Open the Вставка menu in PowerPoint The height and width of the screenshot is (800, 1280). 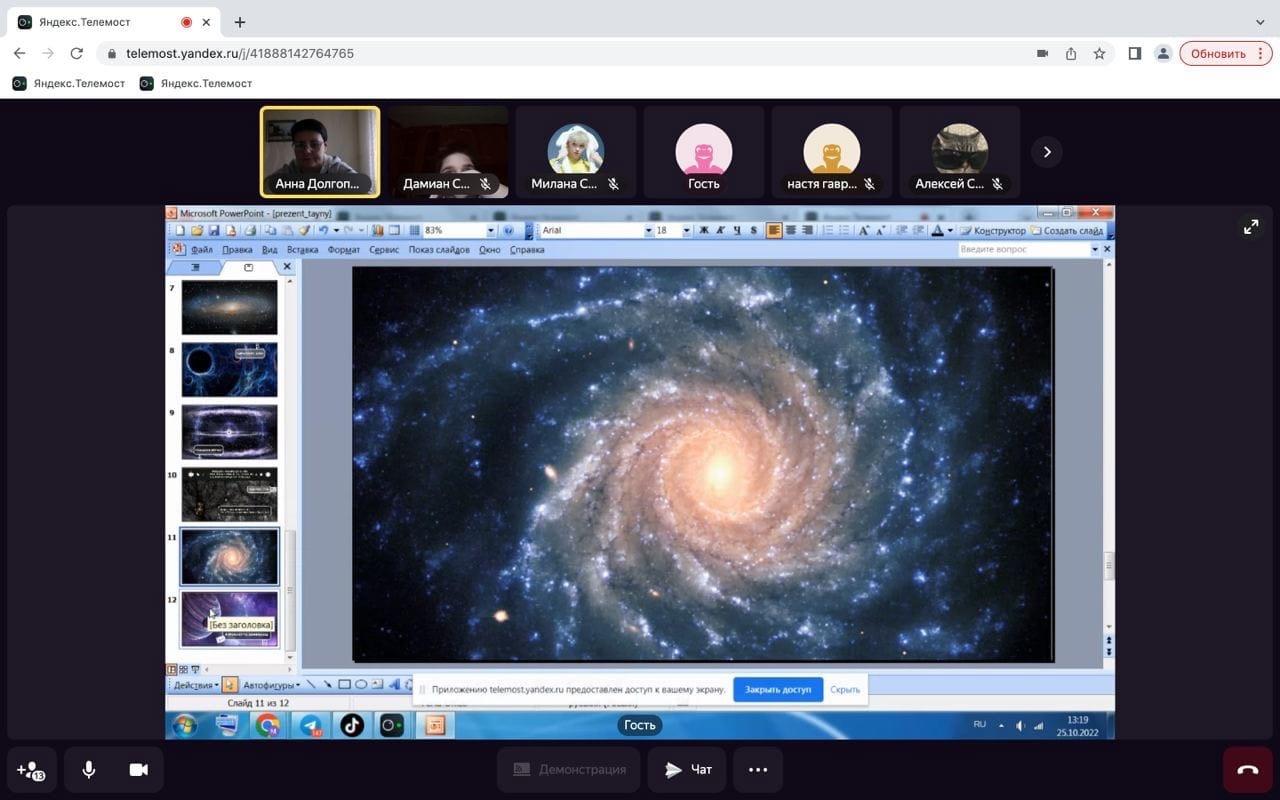pyautogui.click(x=302, y=250)
